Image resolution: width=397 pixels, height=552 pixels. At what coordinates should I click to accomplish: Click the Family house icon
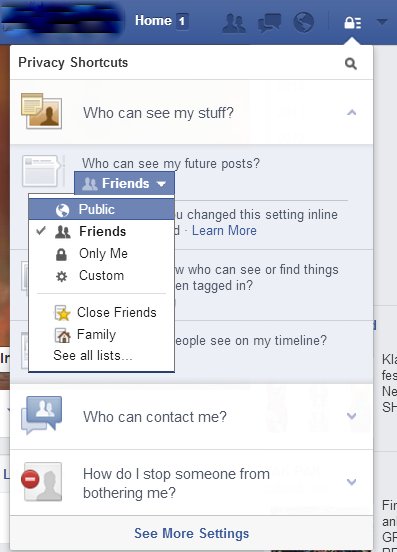click(62, 335)
